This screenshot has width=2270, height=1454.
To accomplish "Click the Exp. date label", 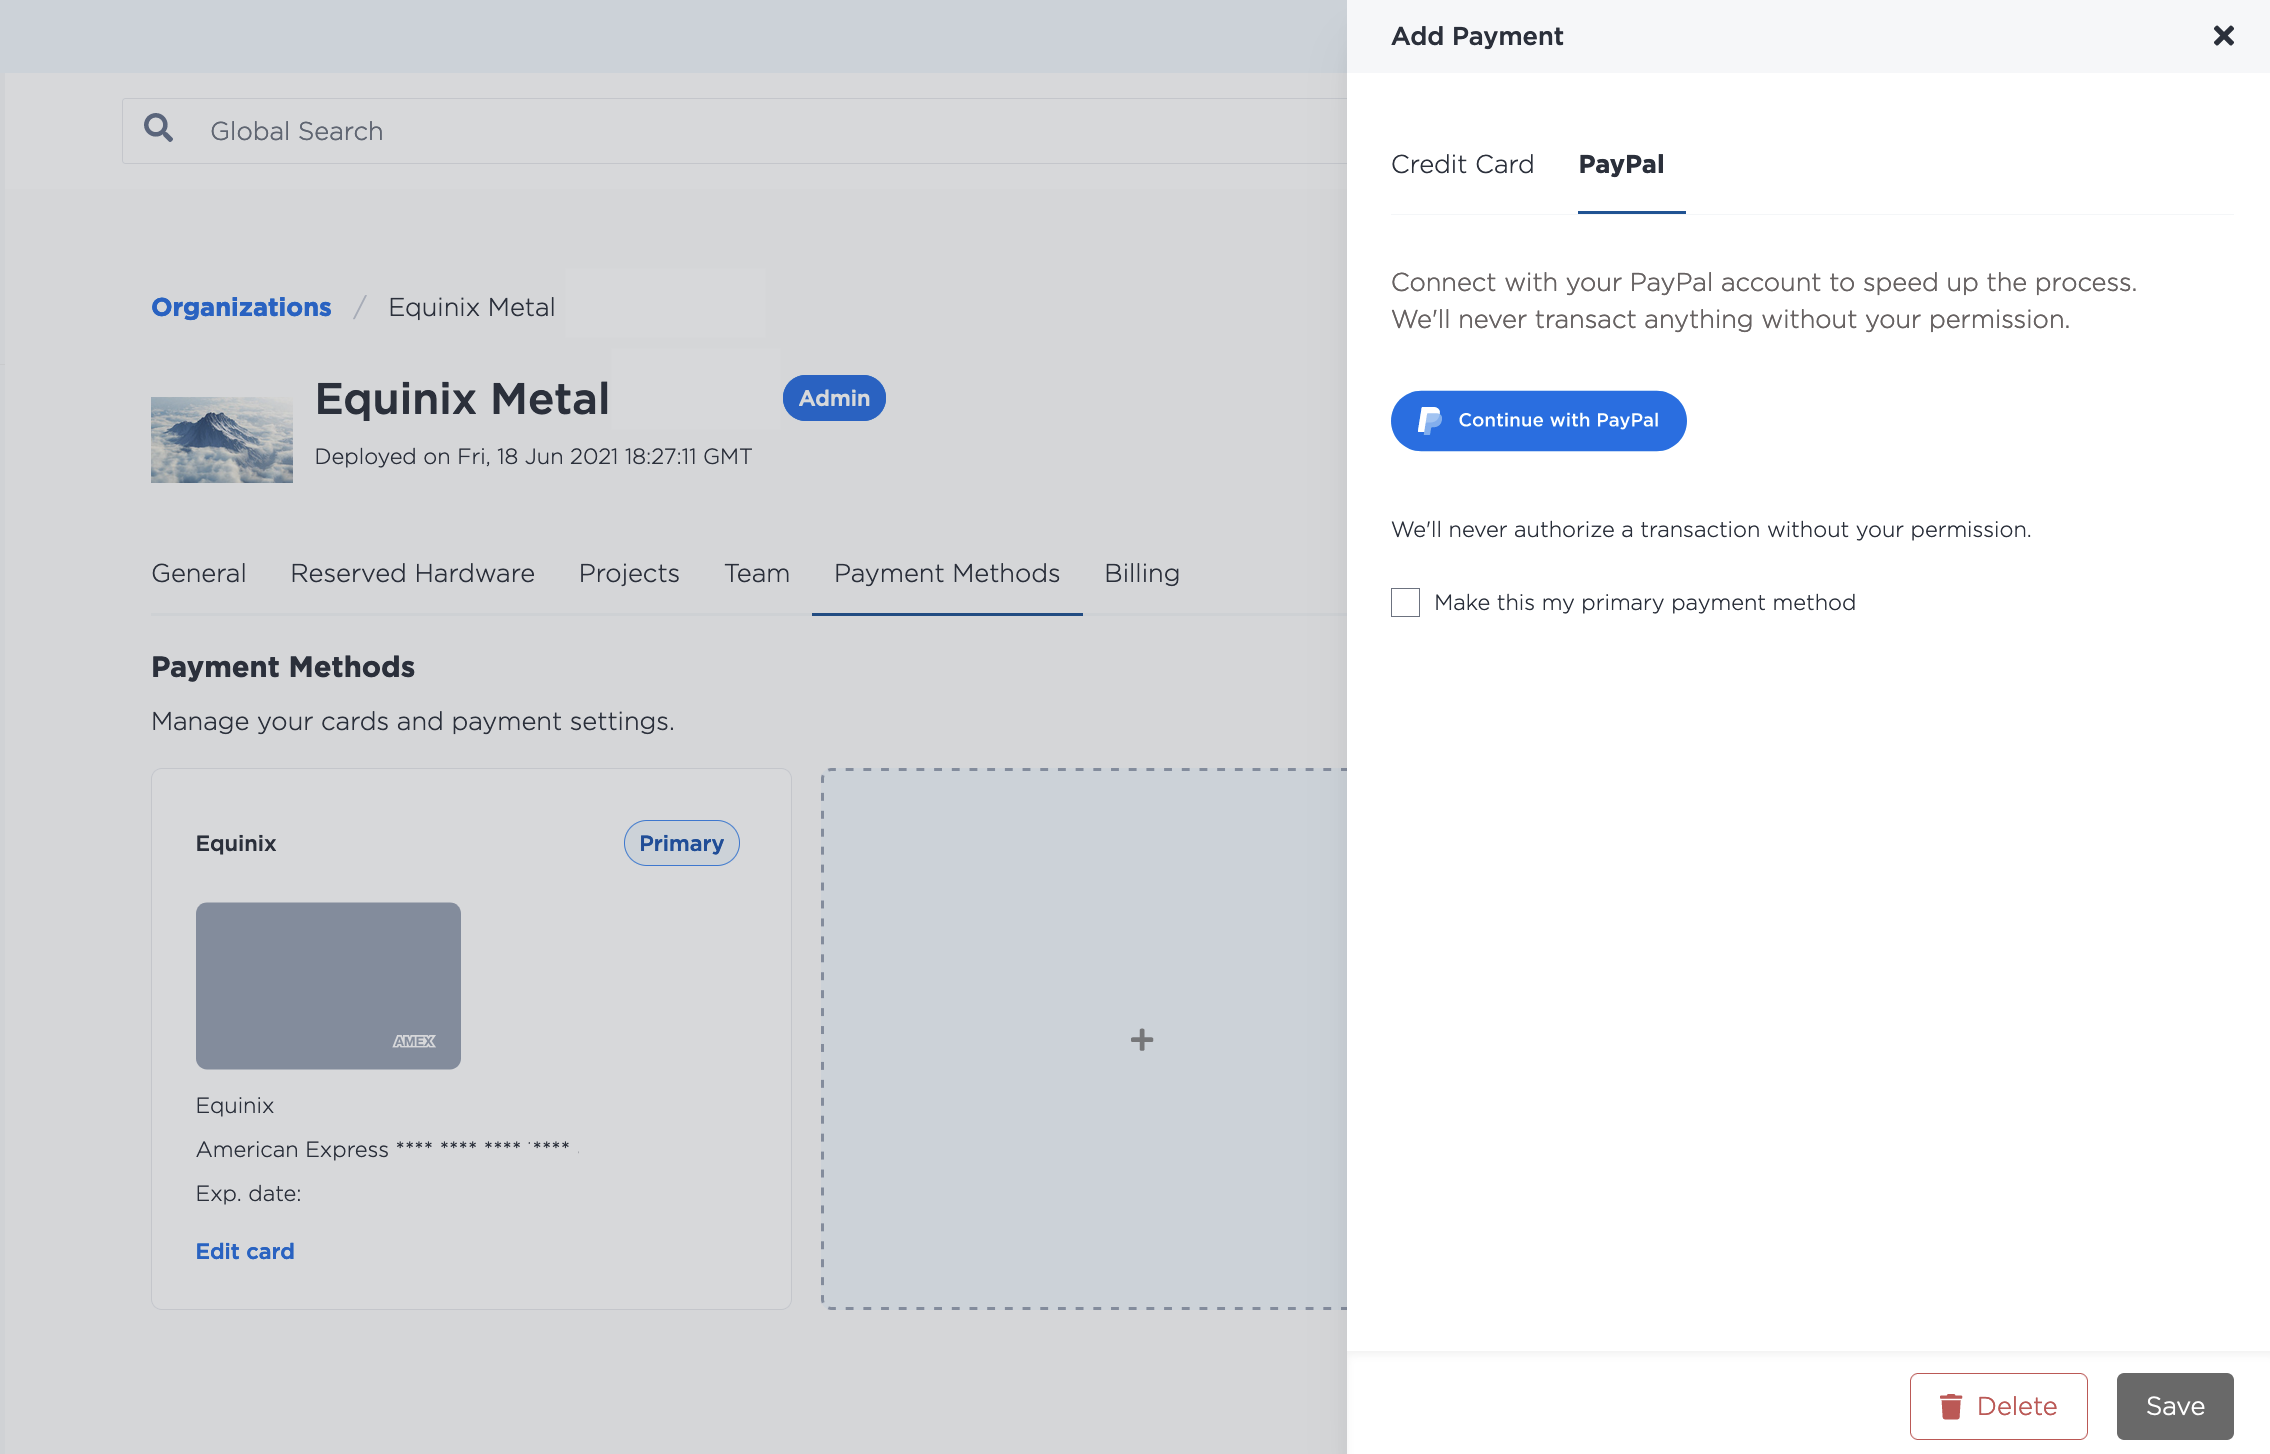I will [x=249, y=1193].
